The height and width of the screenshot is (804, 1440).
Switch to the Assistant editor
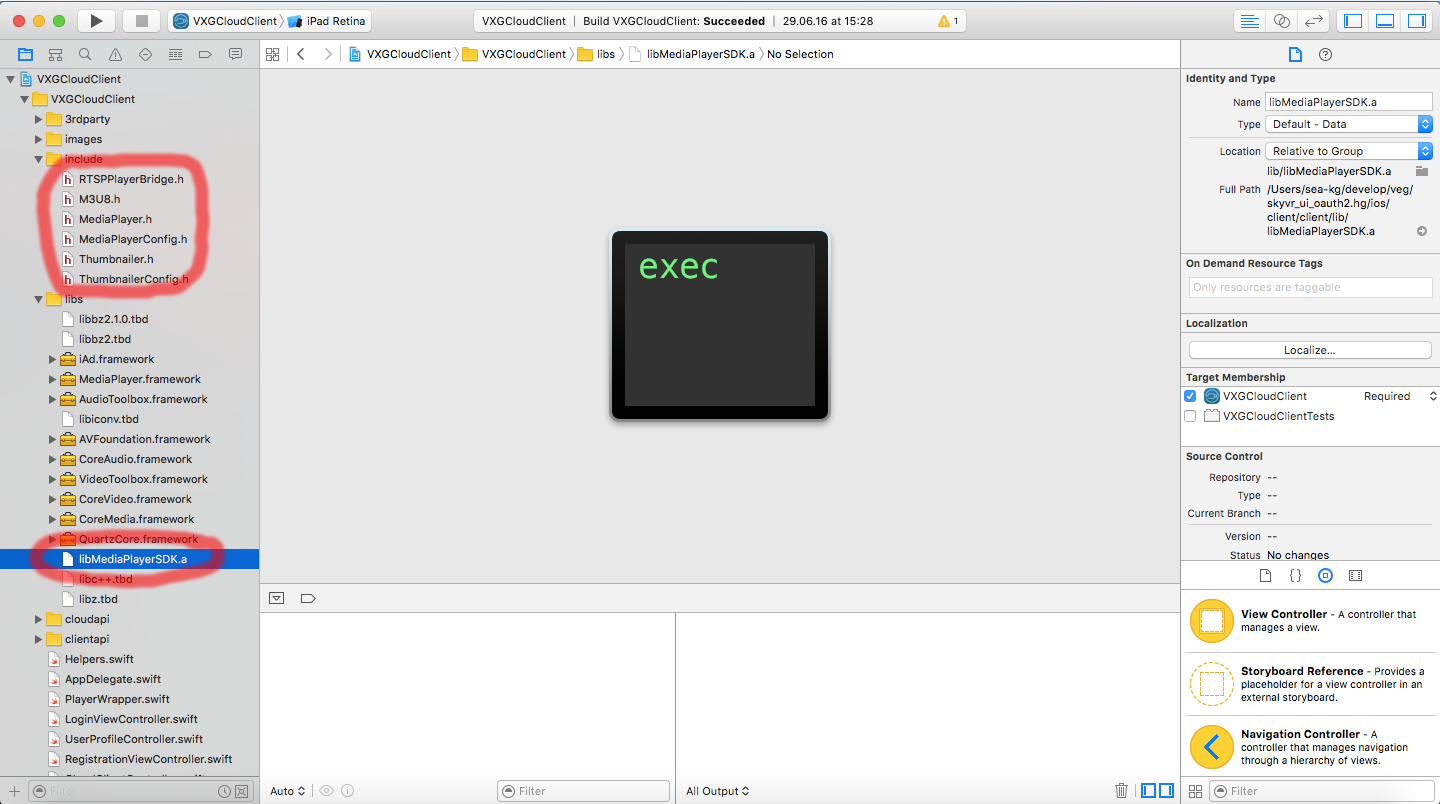click(x=1281, y=21)
